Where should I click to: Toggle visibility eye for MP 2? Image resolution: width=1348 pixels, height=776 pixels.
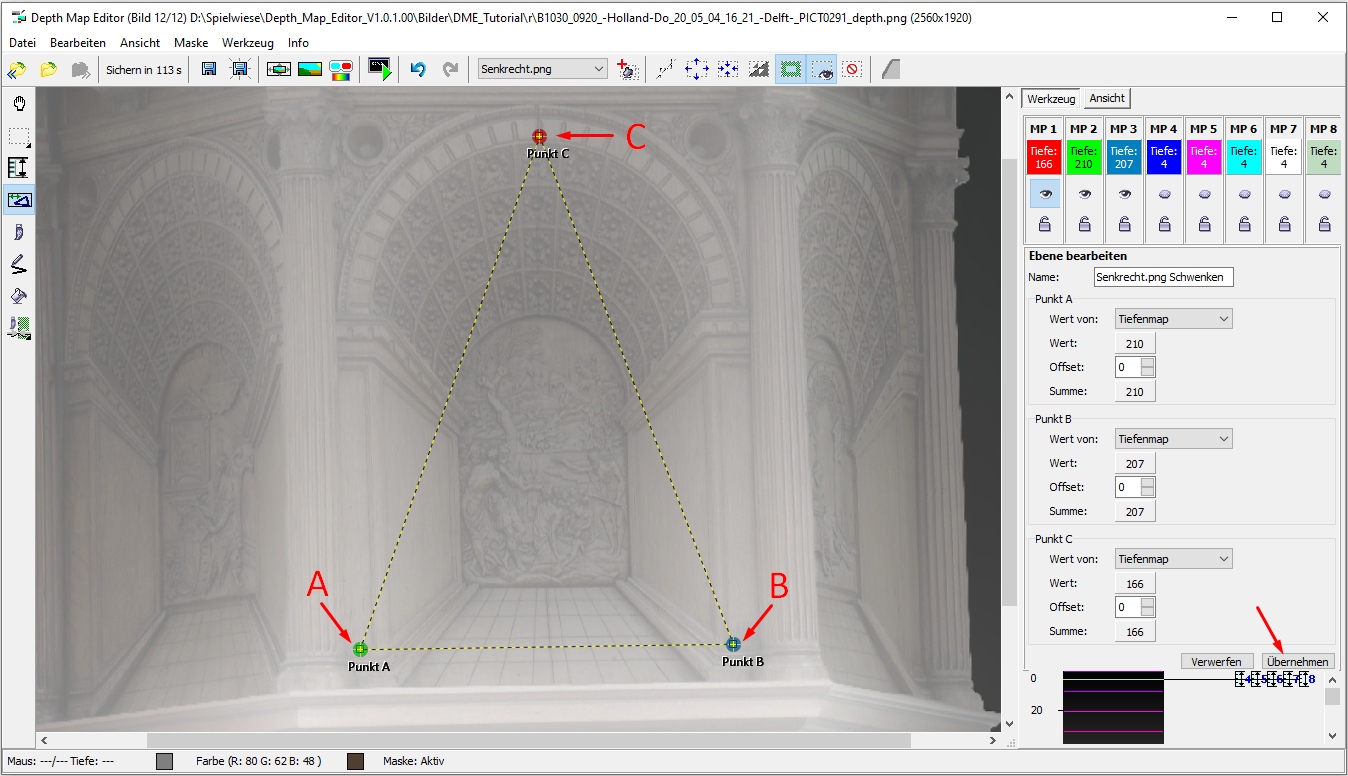tap(1084, 194)
